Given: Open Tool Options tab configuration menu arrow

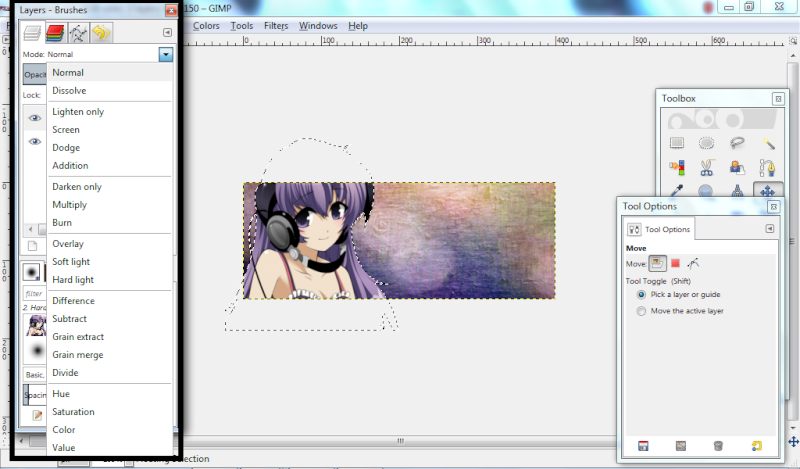Looking at the screenshot, I should tap(770, 229).
